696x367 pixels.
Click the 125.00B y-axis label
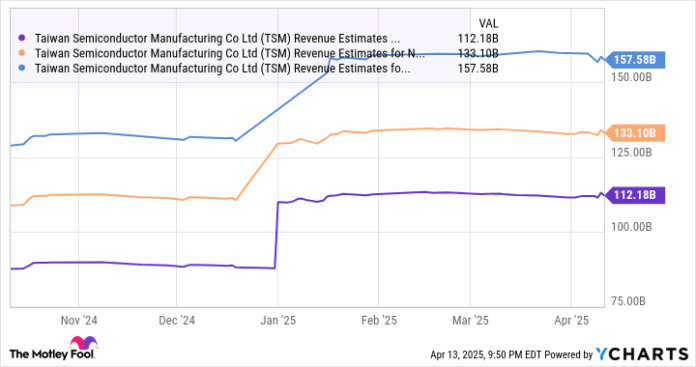[631, 152]
